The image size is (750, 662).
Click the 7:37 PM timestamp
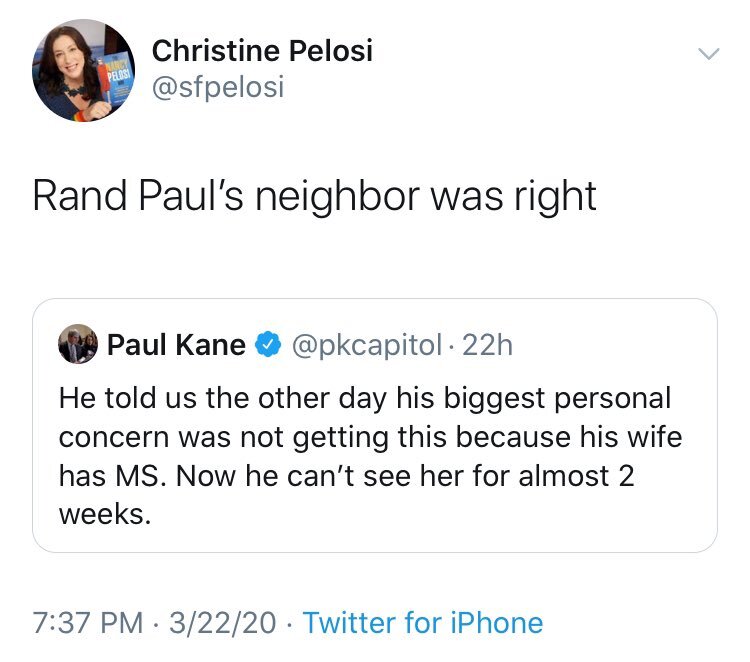(x=88, y=623)
